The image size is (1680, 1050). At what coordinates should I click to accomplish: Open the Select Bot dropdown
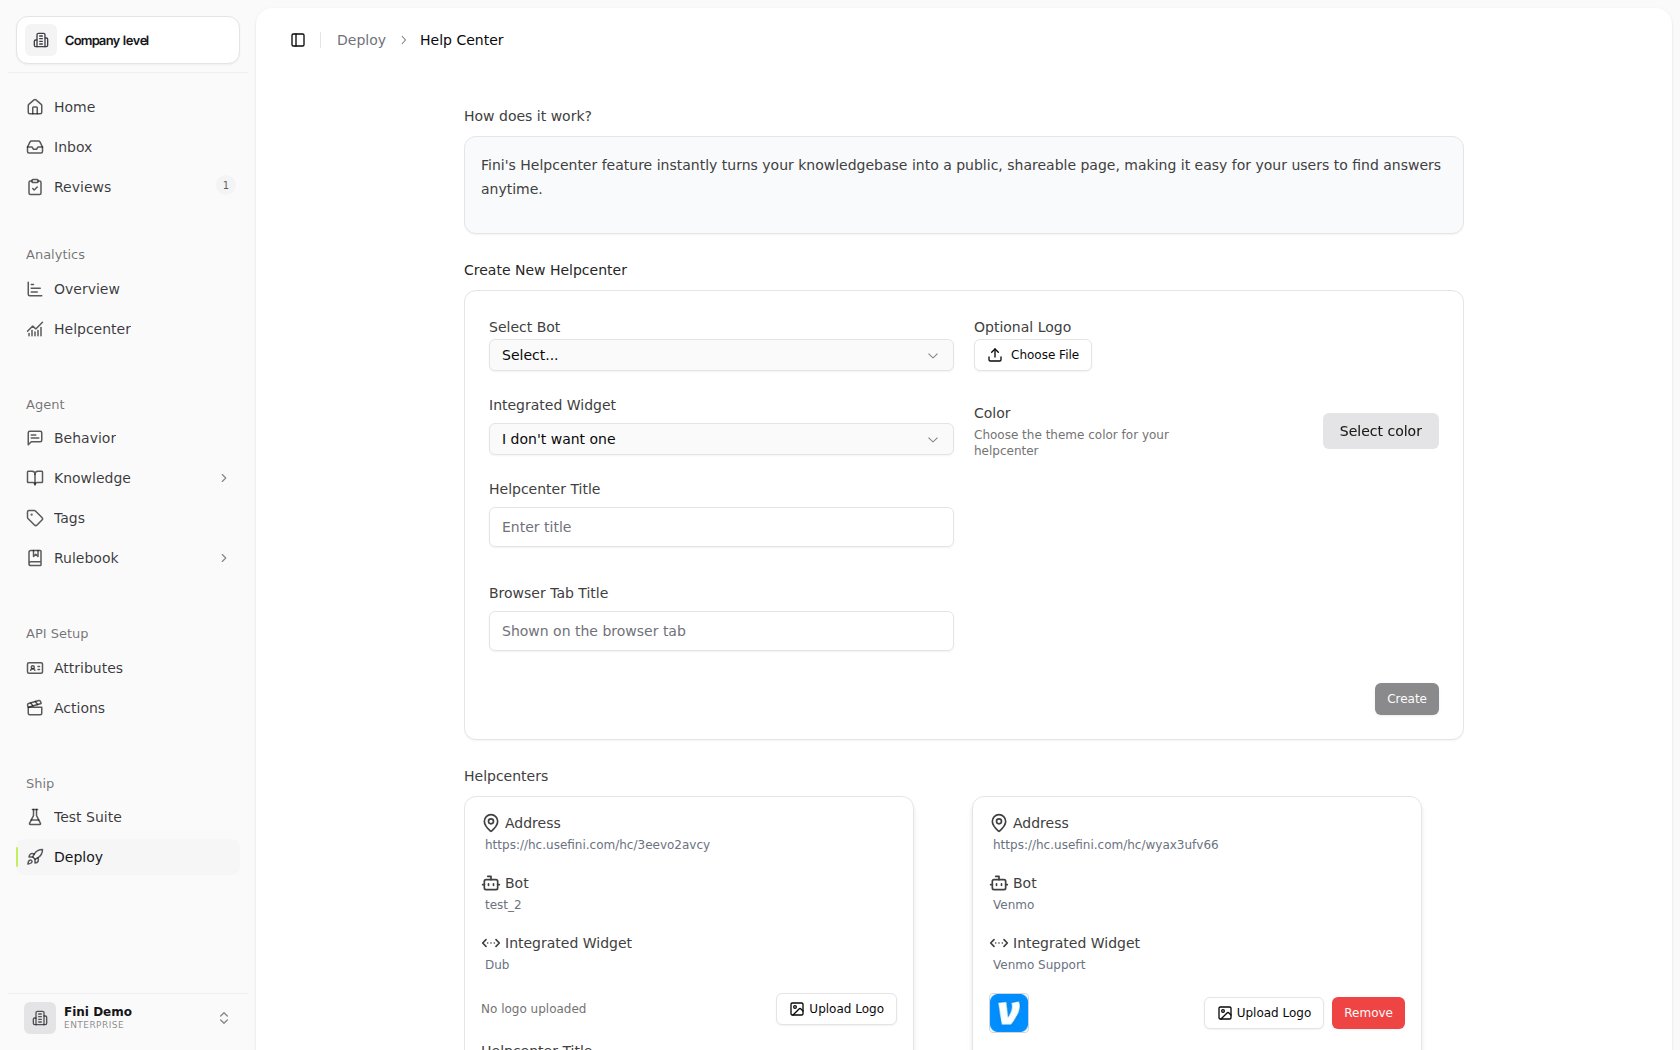point(721,355)
